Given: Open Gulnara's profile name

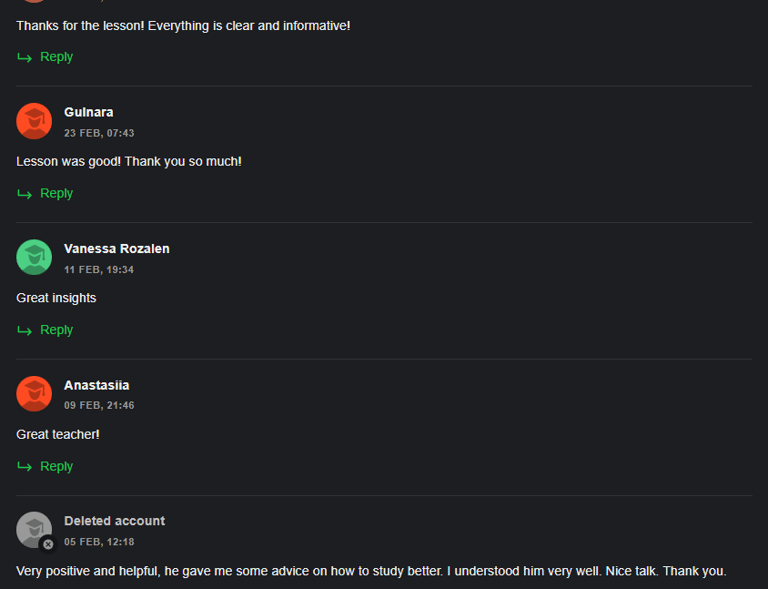Looking at the screenshot, I should 89,112.
